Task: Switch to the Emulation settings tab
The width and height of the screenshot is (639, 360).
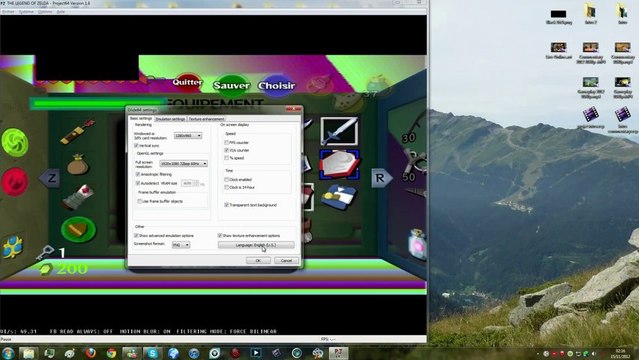Action: (170, 119)
